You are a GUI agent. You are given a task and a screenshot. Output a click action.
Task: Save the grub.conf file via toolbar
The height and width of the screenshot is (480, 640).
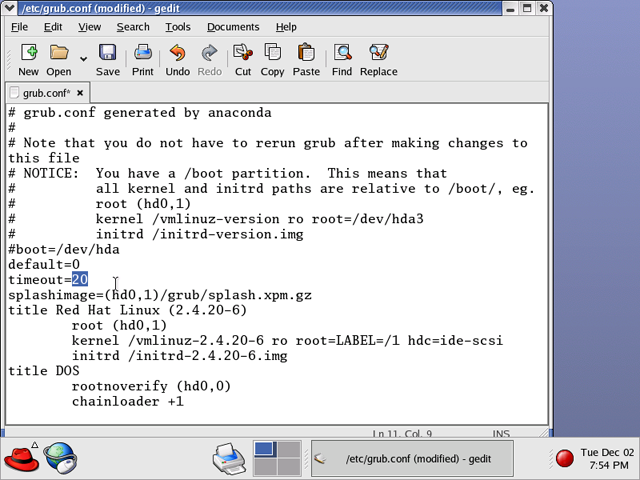pos(107,59)
